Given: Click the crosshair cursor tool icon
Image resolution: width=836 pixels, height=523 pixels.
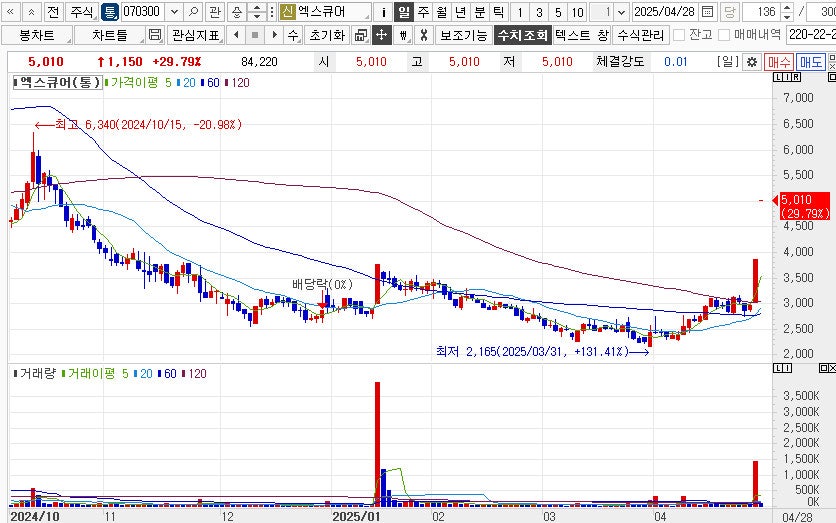Looking at the screenshot, I should [x=381, y=35].
